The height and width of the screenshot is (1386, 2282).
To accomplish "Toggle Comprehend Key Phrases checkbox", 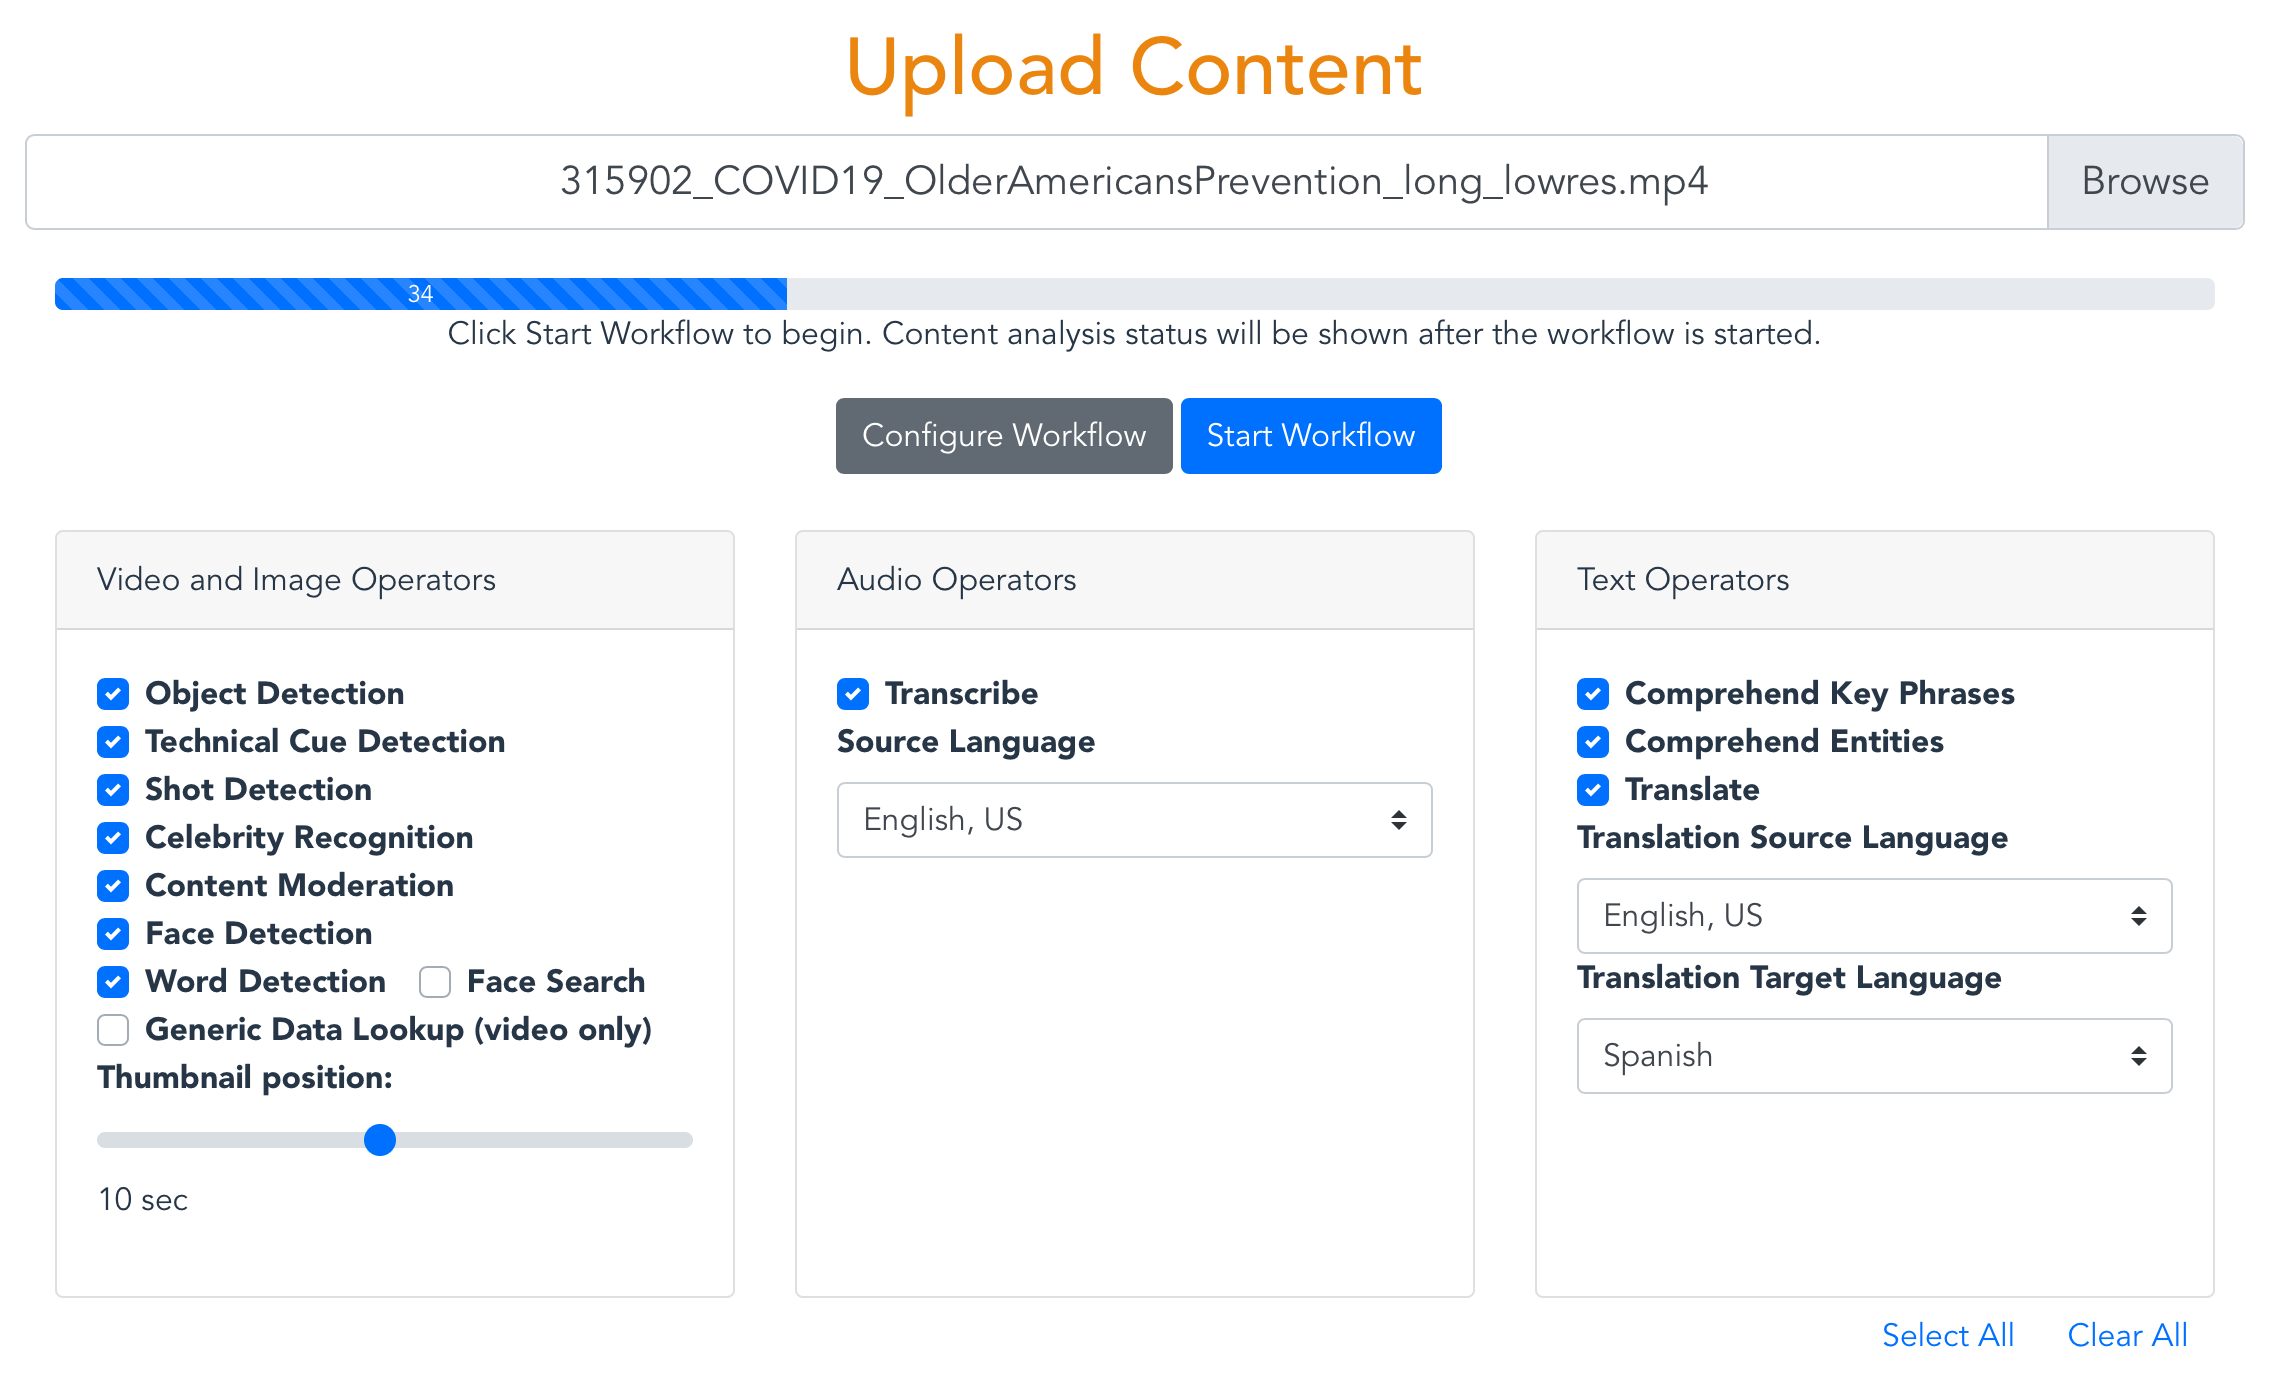I will coord(1593,693).
